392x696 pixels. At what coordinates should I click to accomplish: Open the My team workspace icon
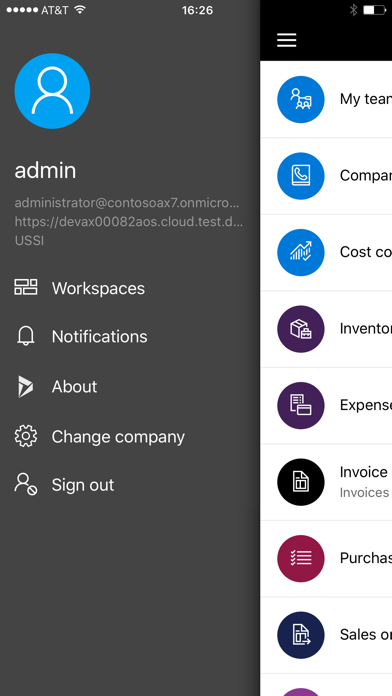coord(301,99)
